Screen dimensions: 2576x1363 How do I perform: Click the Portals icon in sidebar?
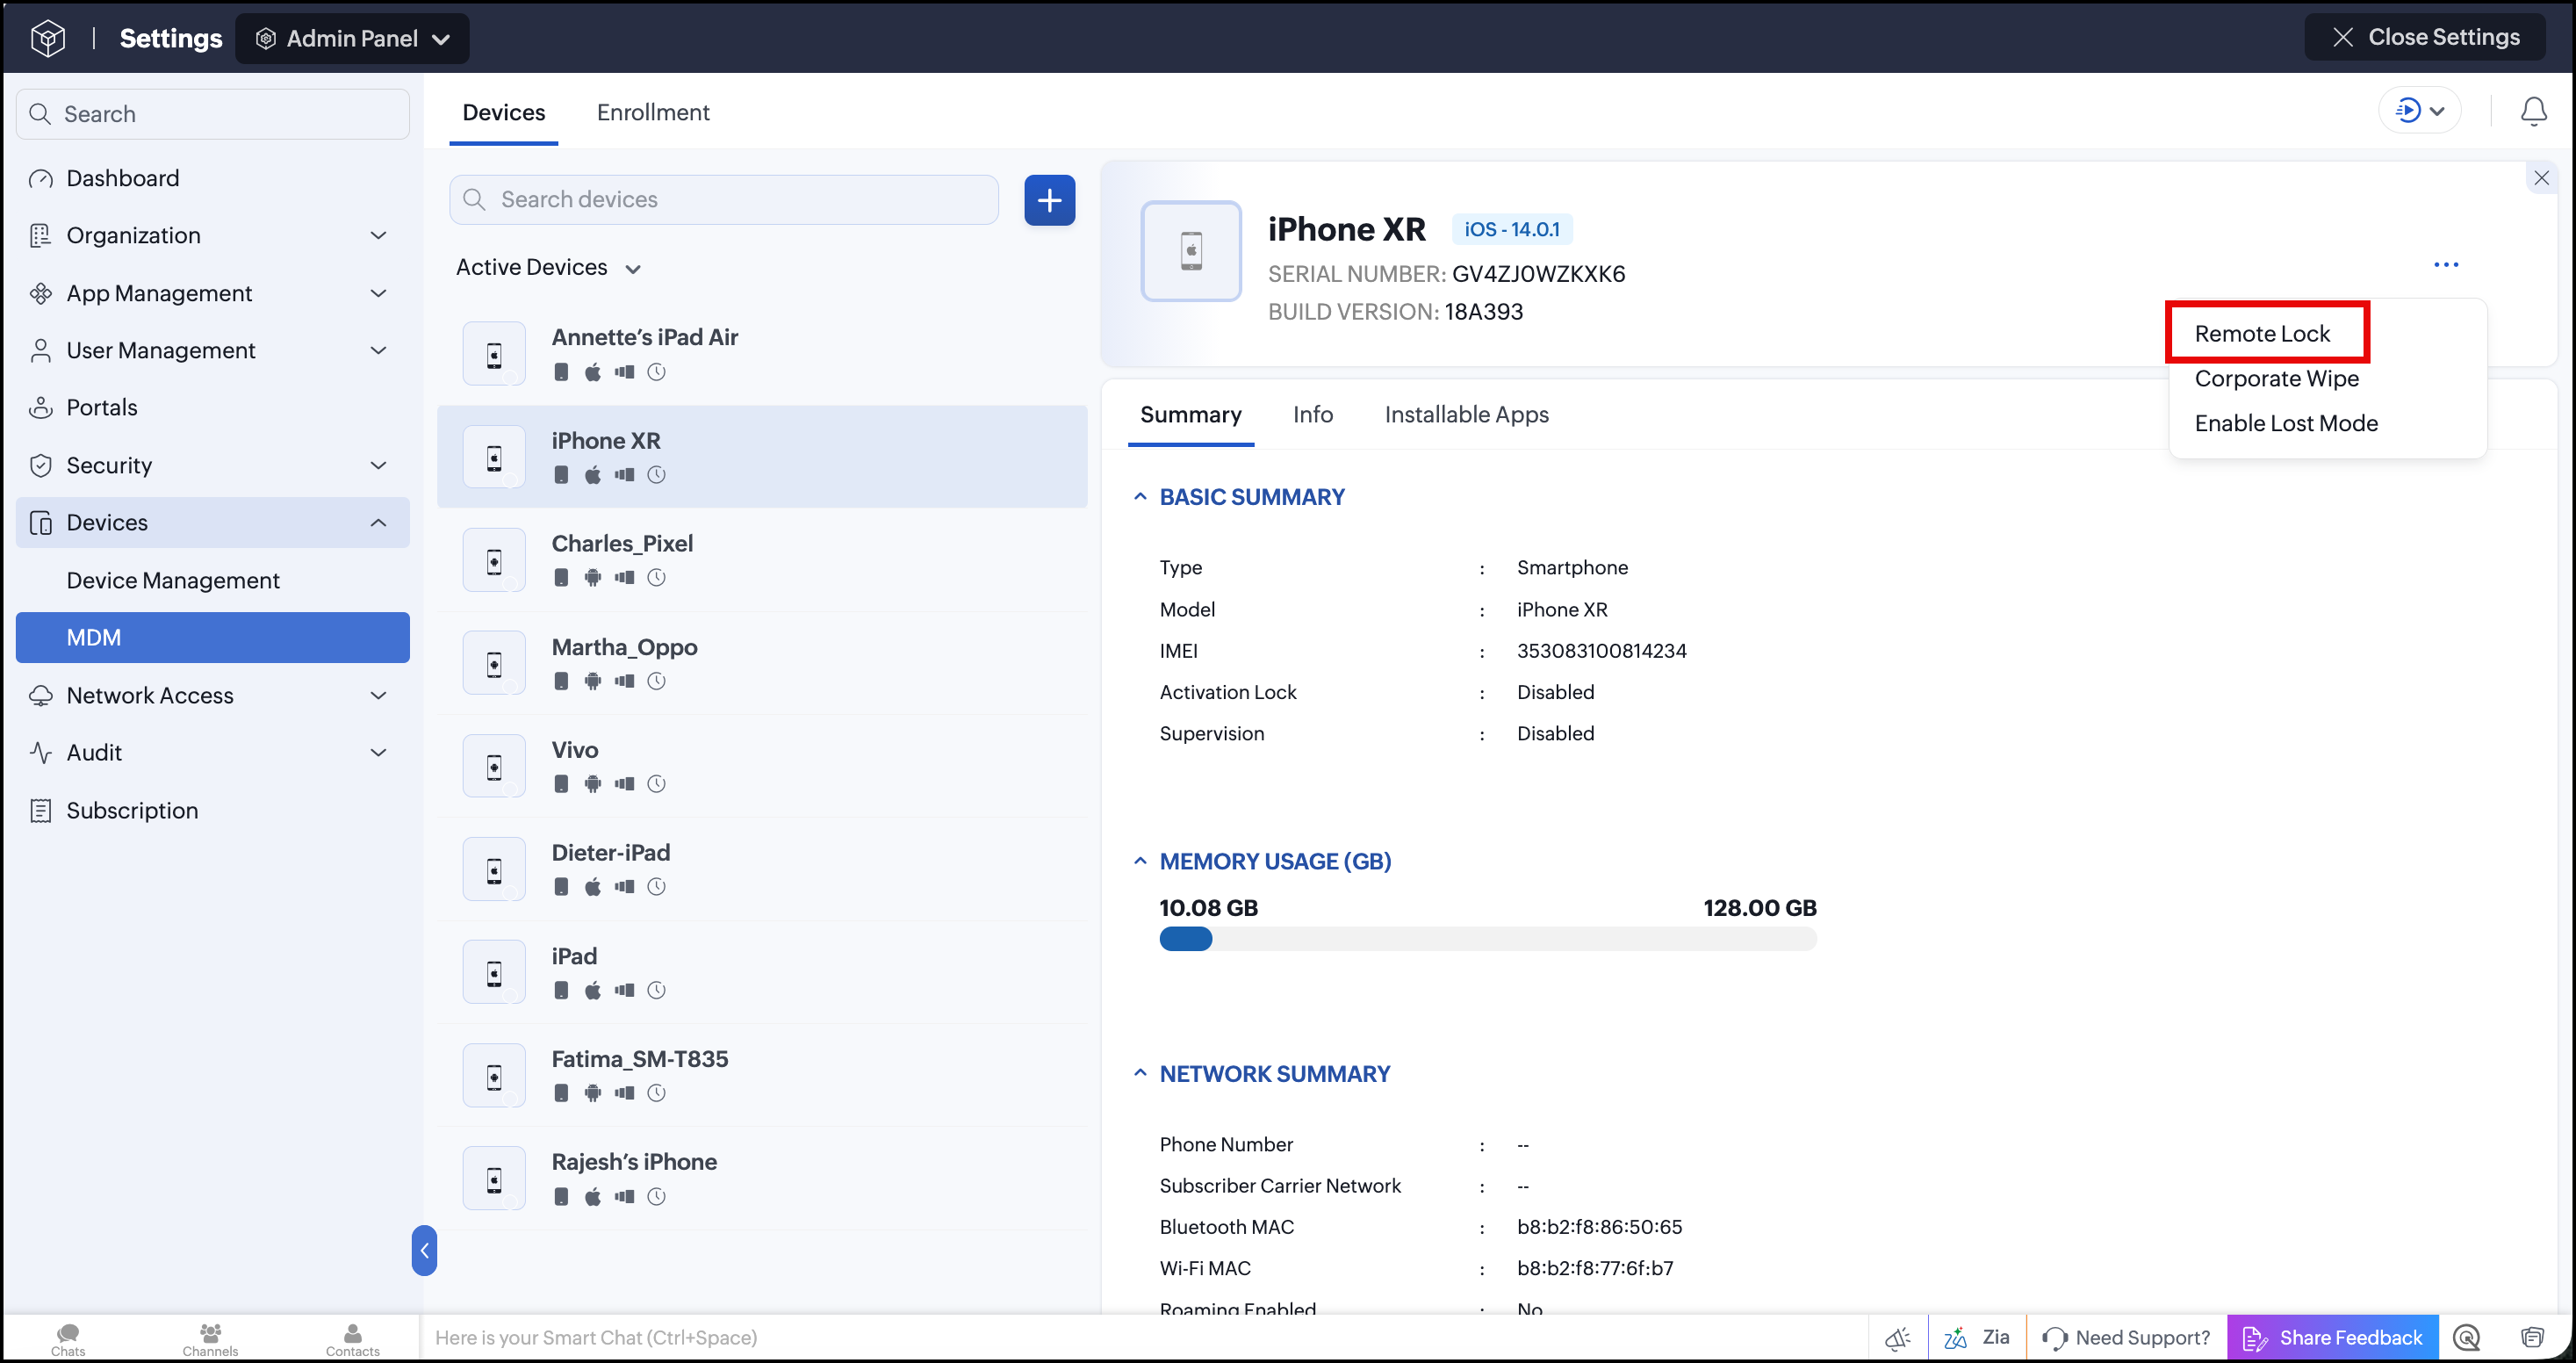tap(41, 408)
